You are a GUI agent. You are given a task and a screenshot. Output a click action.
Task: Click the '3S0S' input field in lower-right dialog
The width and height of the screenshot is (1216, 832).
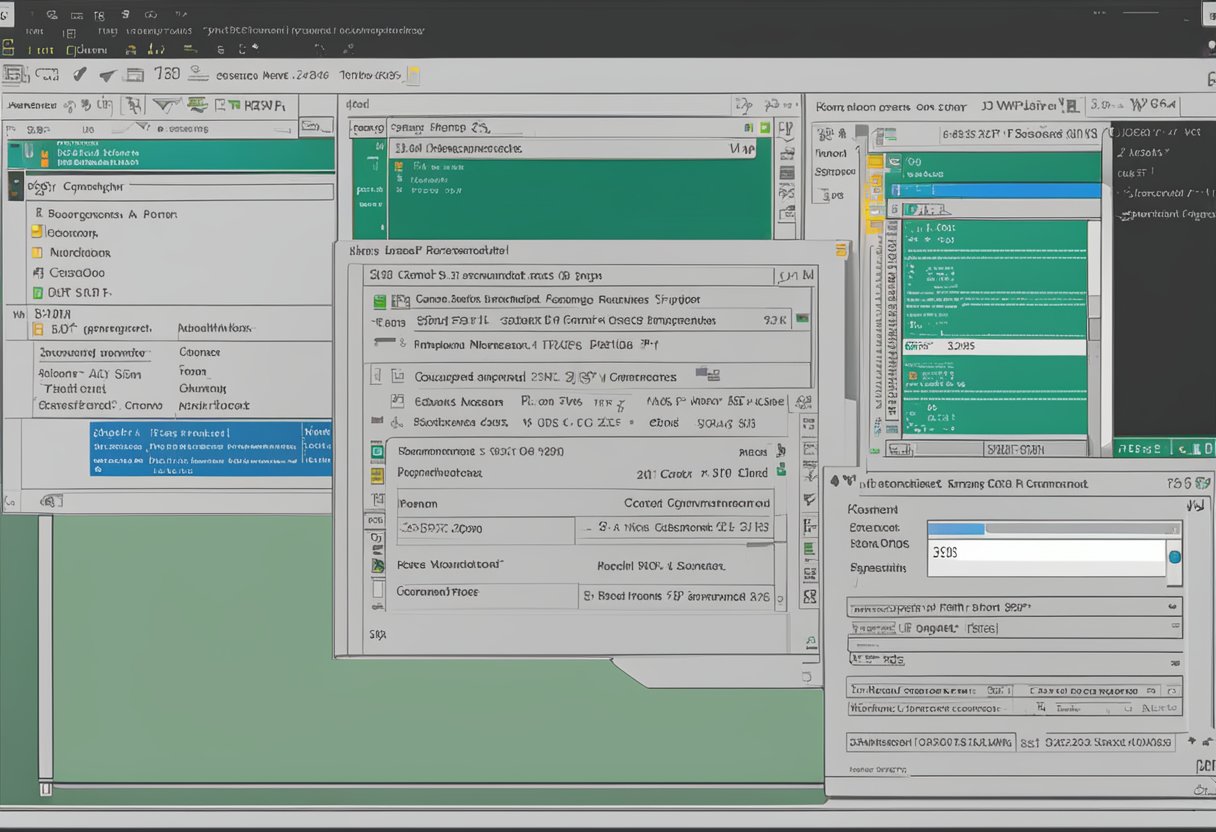[1045, 557]
